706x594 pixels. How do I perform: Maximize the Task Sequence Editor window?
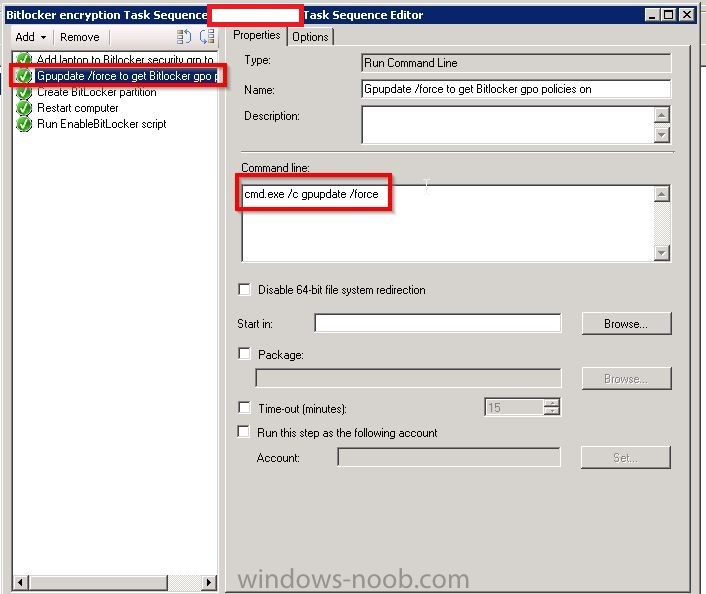coord(669,15)
